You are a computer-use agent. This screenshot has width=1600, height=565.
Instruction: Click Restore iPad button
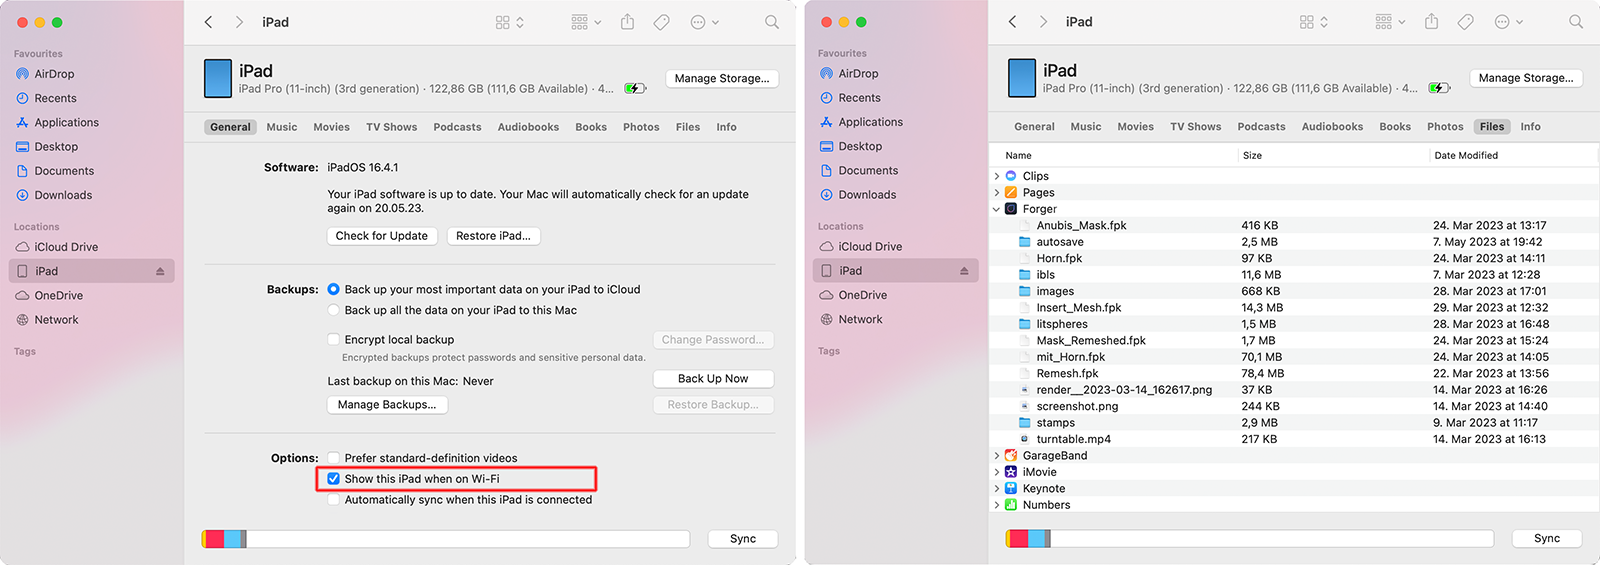494,236
